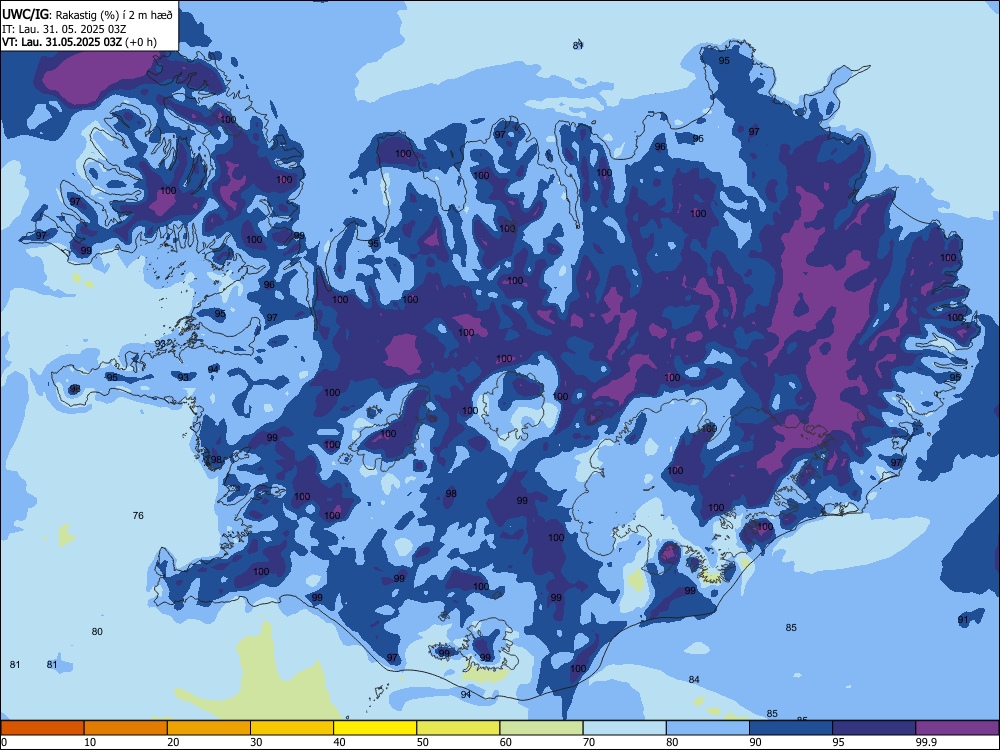Click the "UWC/IG: Rakastig (%) í 2 m hæð" title
The height and width of the screenshot is (750, 1000).
87,14
